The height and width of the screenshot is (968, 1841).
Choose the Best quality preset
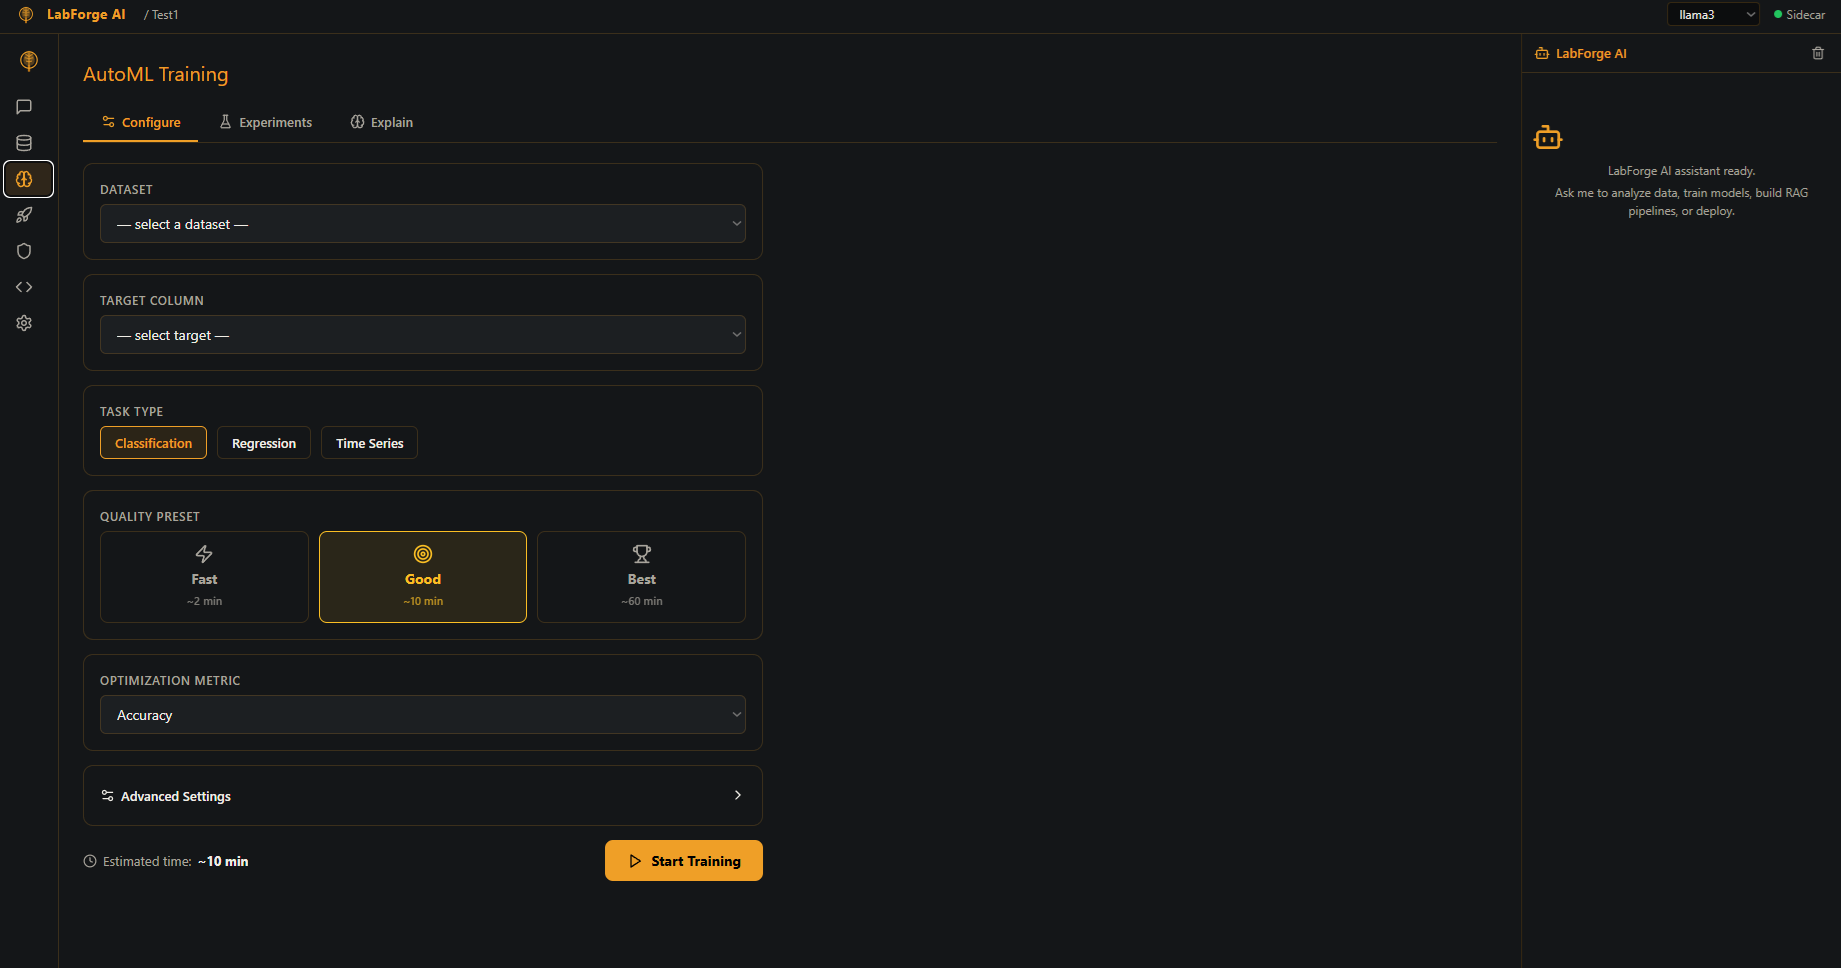640,577
